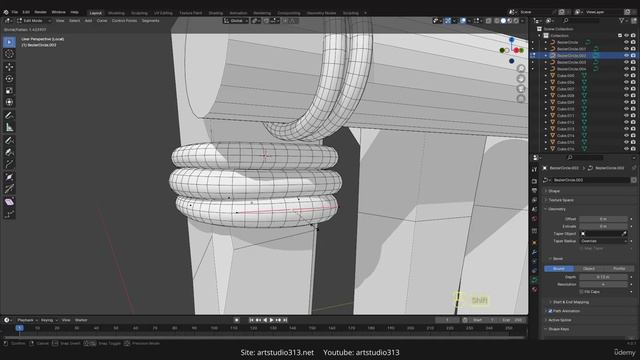Select the Randomize tool
Screen dimensions: 640x360
click(9, 214)
